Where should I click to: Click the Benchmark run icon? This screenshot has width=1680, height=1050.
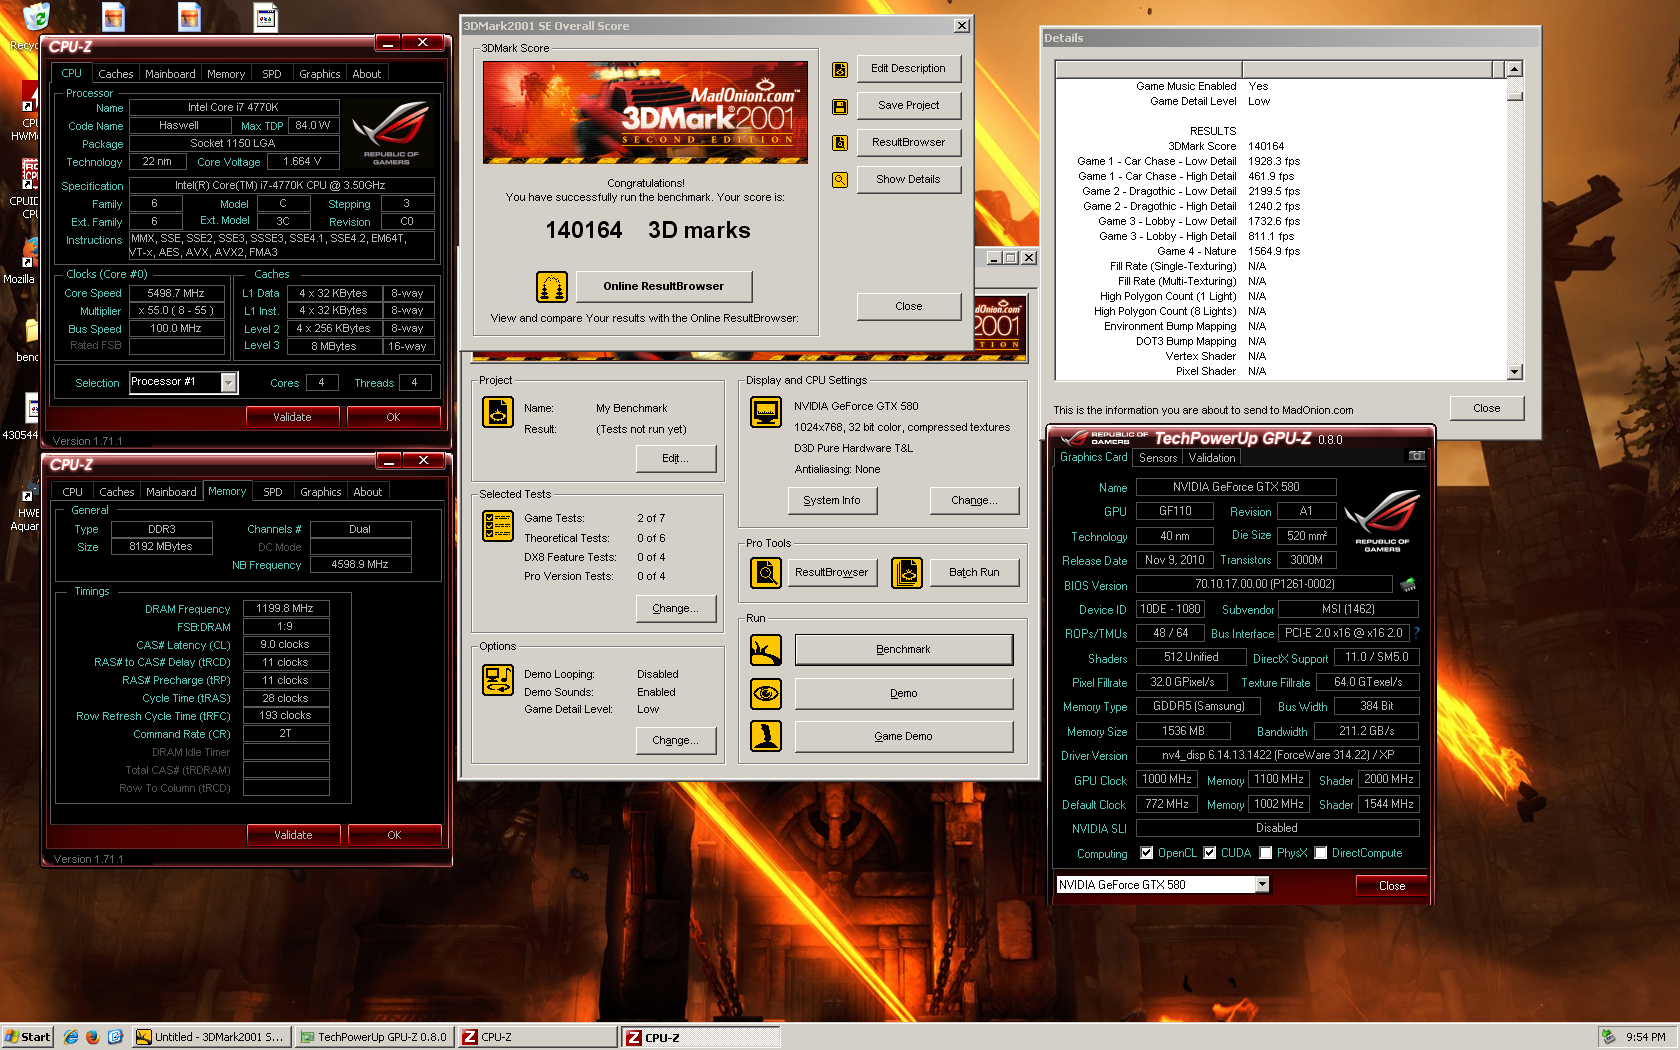[766, 650]
